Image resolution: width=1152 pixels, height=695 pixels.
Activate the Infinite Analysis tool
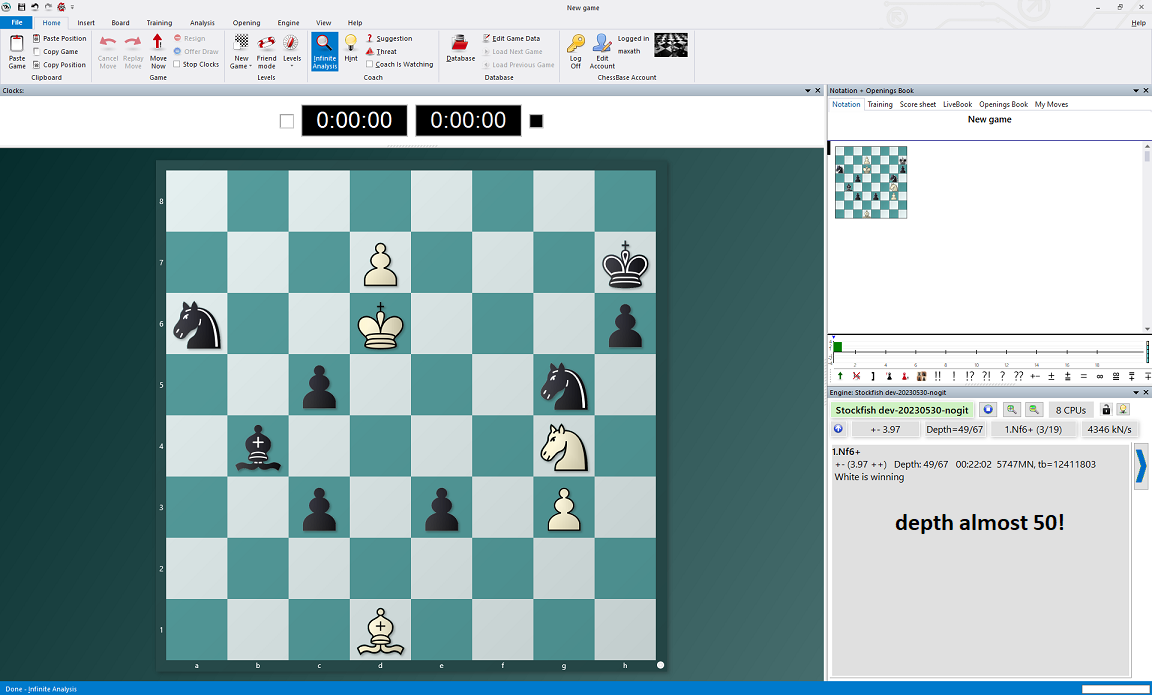324,51
